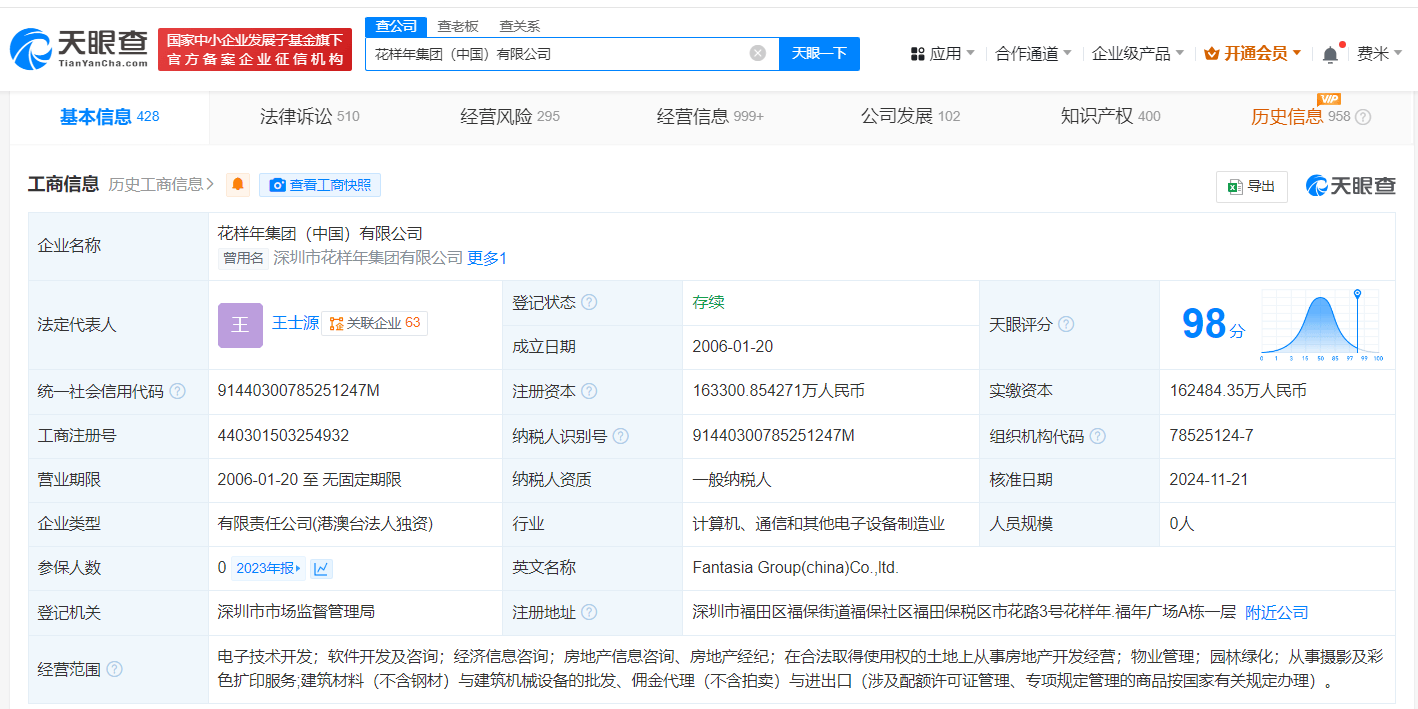Click the TianYanCha logo
1418x709 pixels.
pos(78,49)
